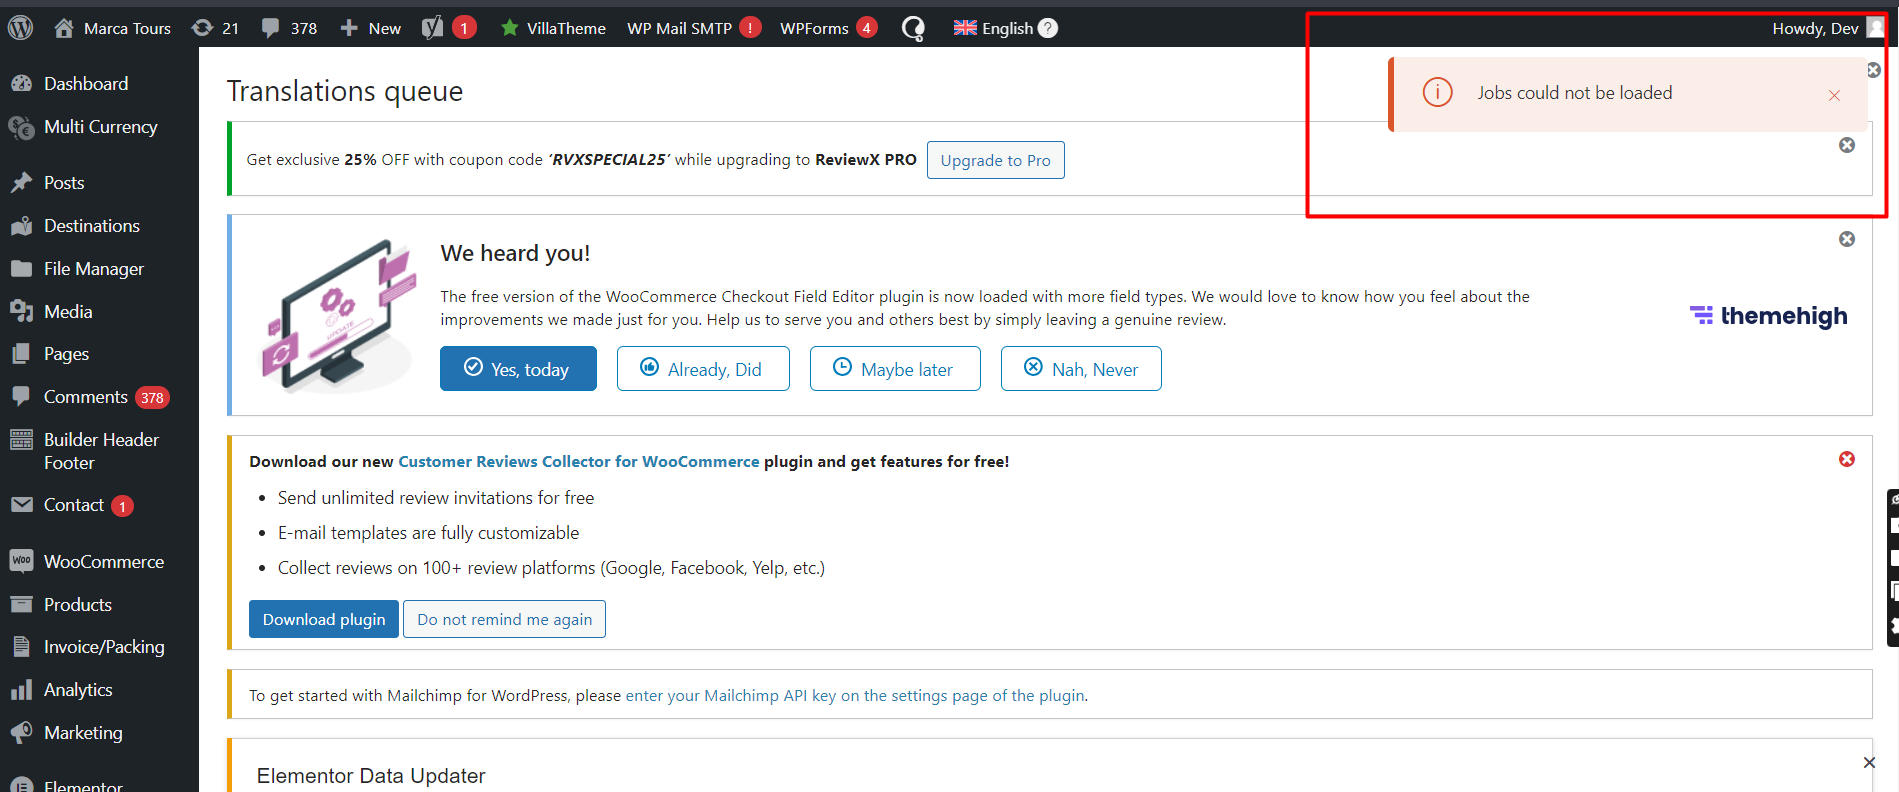This screenshot has width=1899, height=792.
Task: Open WP Mail SMTP admin bar item
Action: [694, 28]
